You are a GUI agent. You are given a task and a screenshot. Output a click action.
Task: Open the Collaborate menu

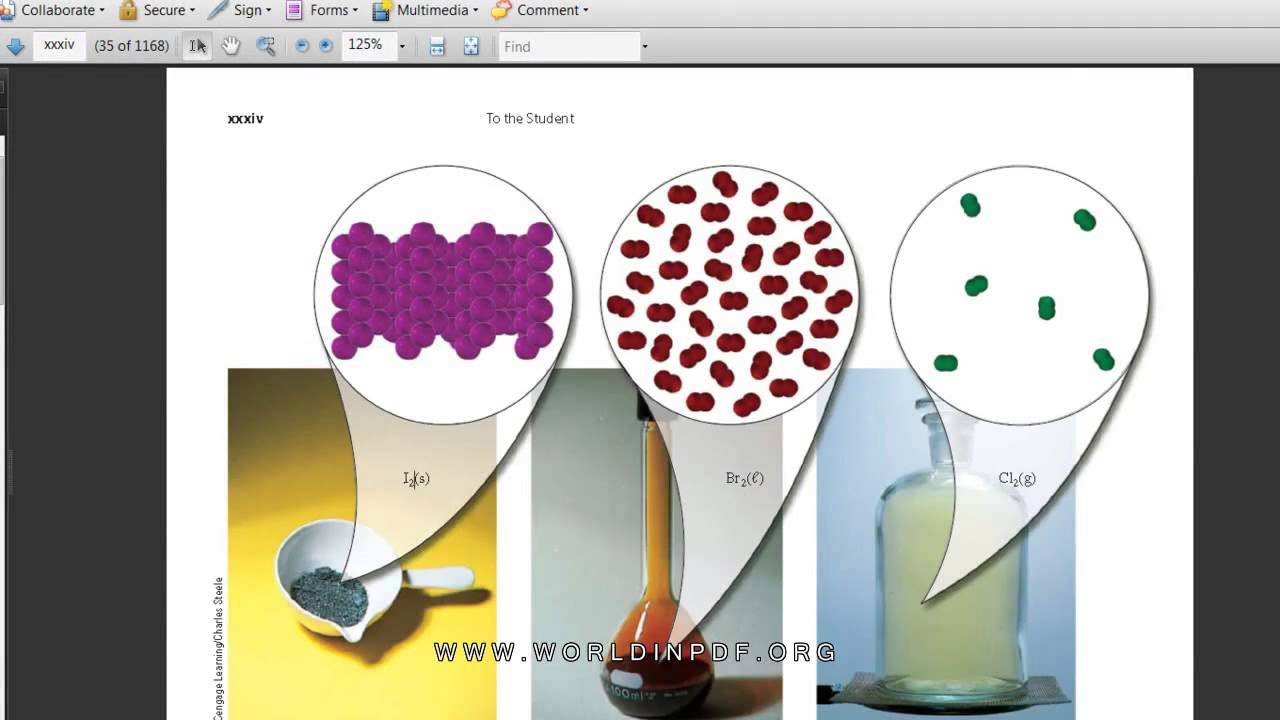coord(53,10)
